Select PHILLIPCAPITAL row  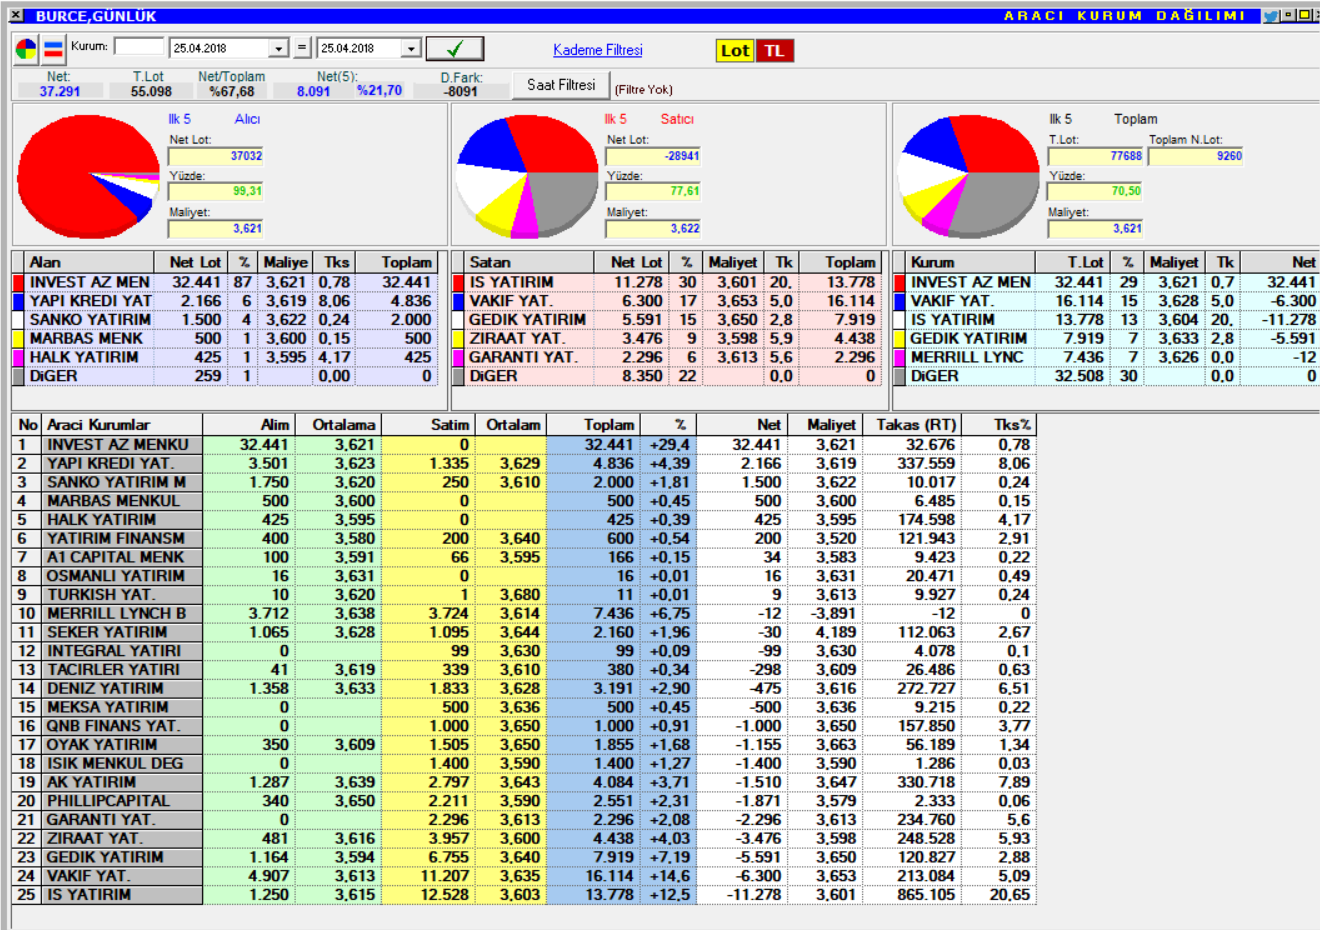point(524,801)
